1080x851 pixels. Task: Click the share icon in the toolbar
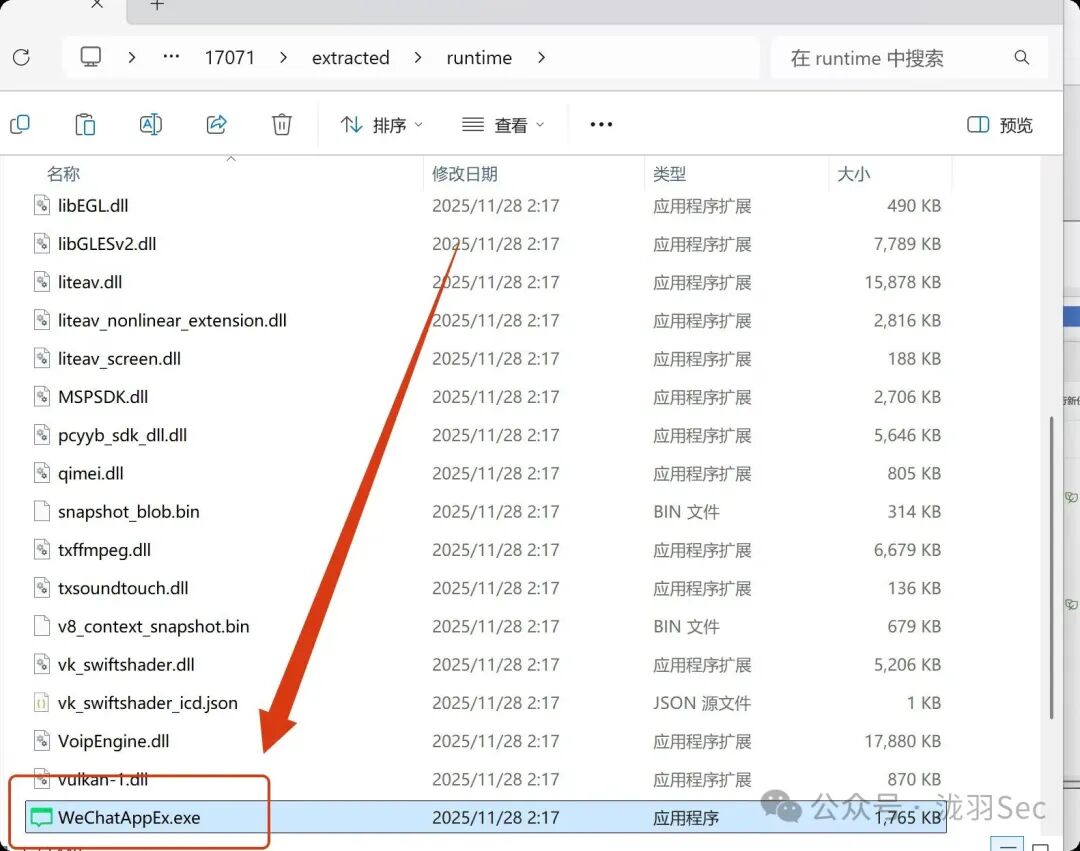(x=216, y=125)
